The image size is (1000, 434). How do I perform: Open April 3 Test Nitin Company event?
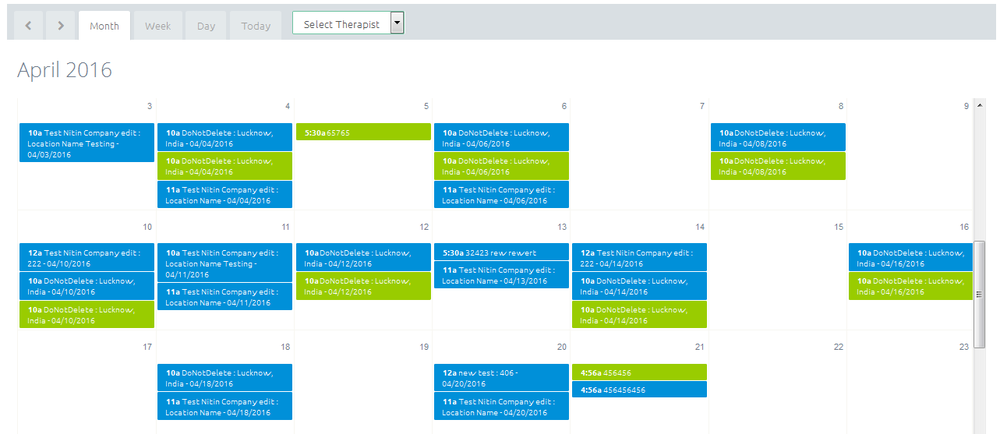pyautogui.click(x=87, y=143)
